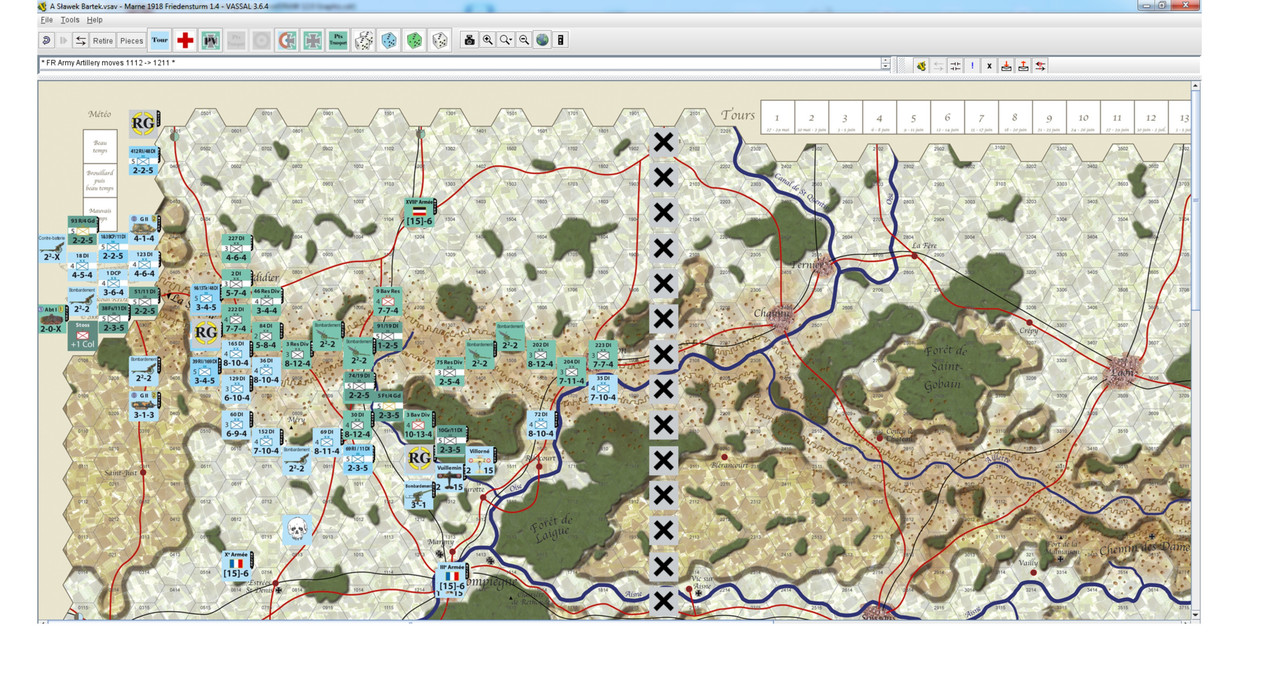Open the File menu

[47, 20]
